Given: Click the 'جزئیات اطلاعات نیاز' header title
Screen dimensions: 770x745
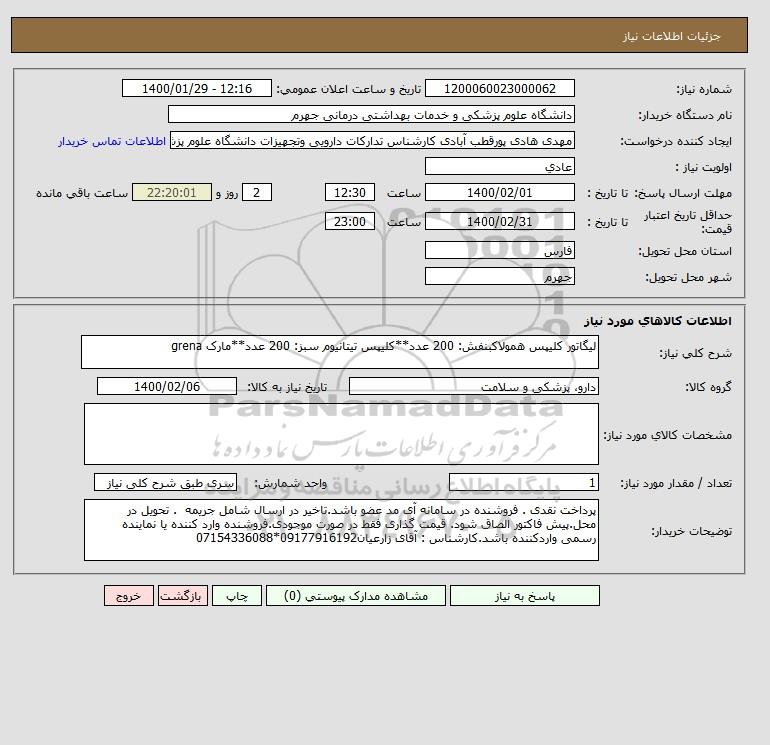Looking at the screenshot, I should [671, 36].
